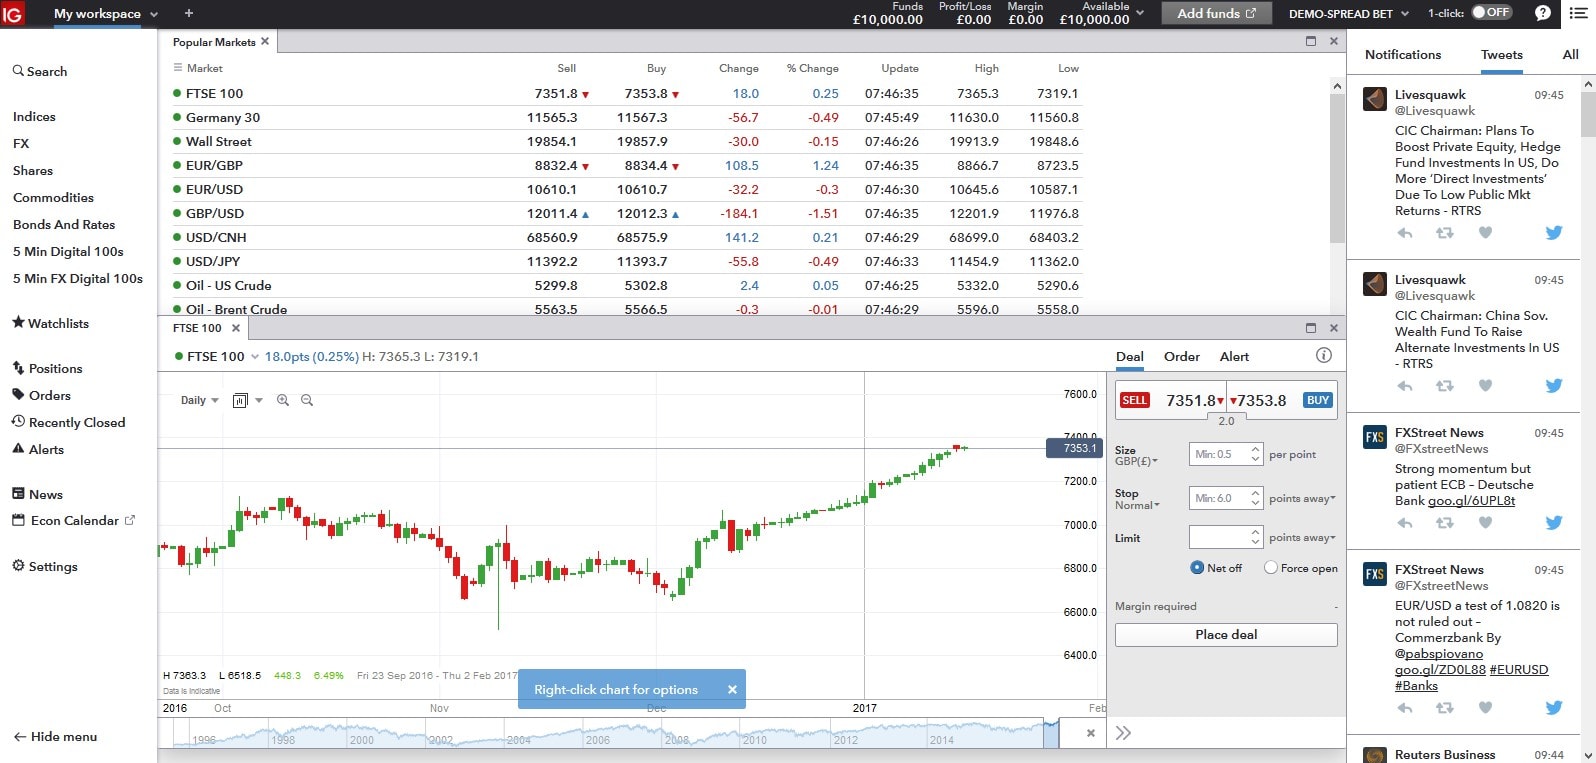Open the Notifications tab

pyautogui.click(x=1403, y=55)
